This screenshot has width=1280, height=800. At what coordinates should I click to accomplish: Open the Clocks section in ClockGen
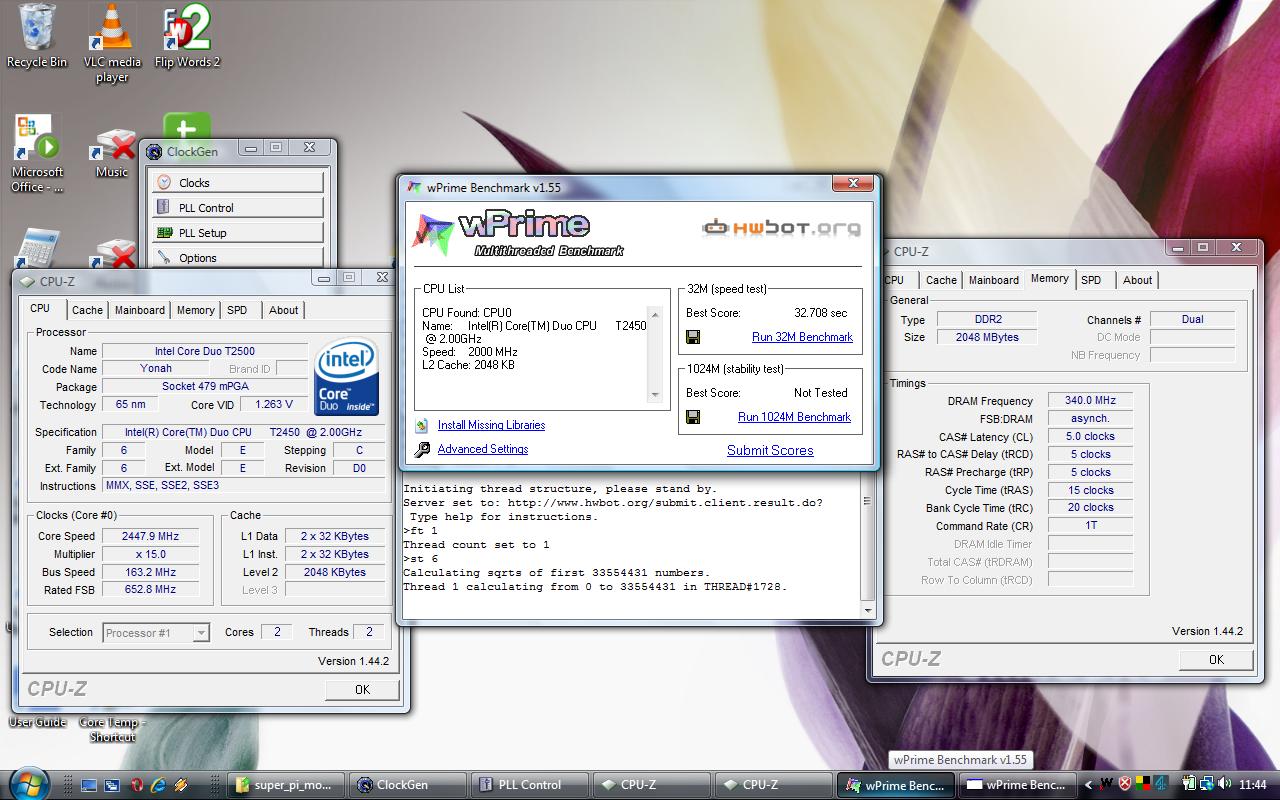point(238,183)
